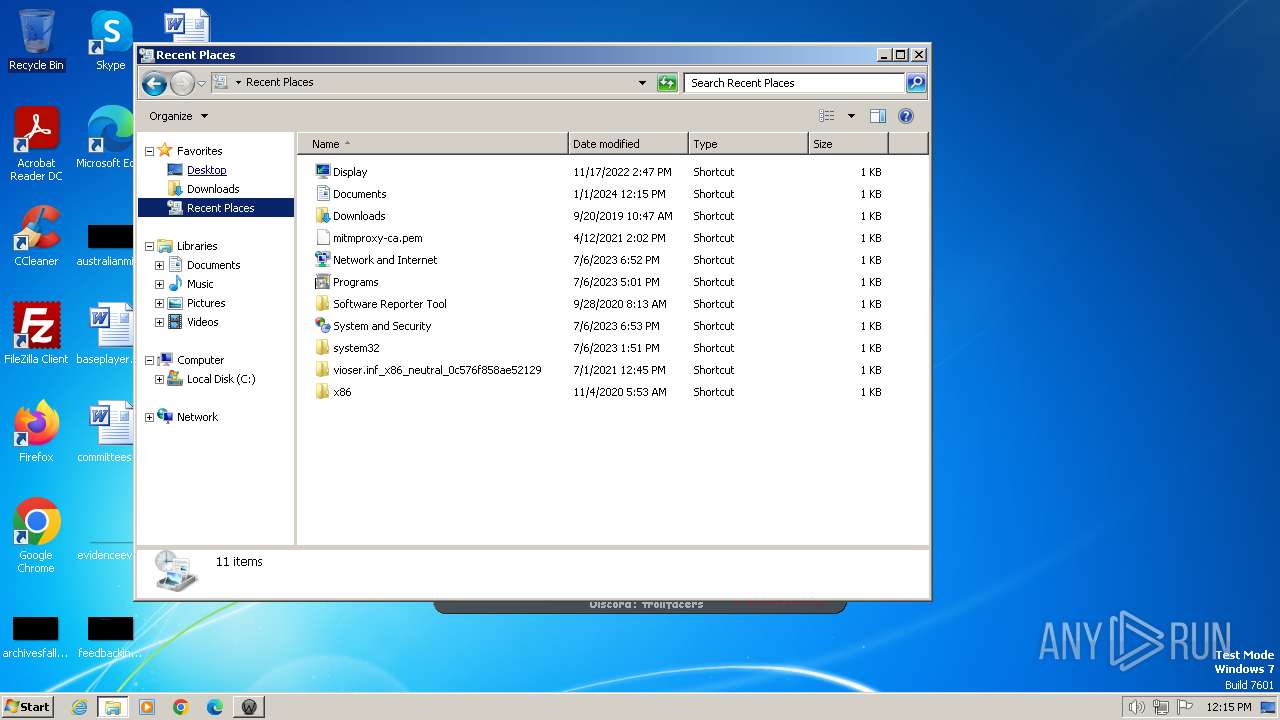Sort by the Name column header
Image resolution: width=1280 pixels, height=720 pixels.
(433, 144)
